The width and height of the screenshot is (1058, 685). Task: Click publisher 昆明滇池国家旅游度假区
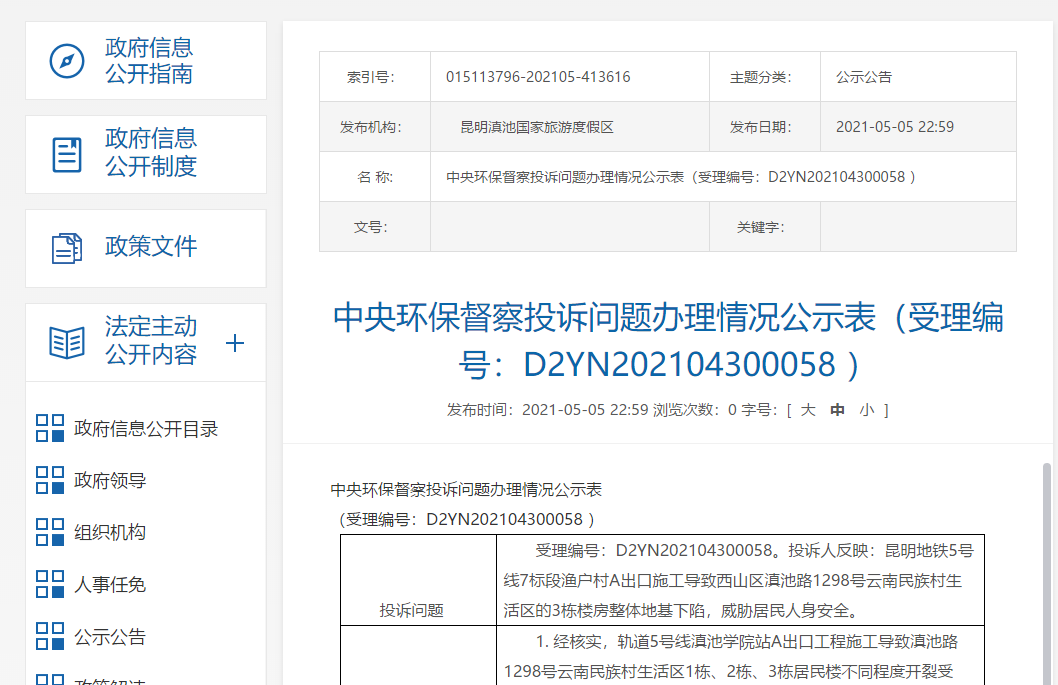click(x=537, y=127)
